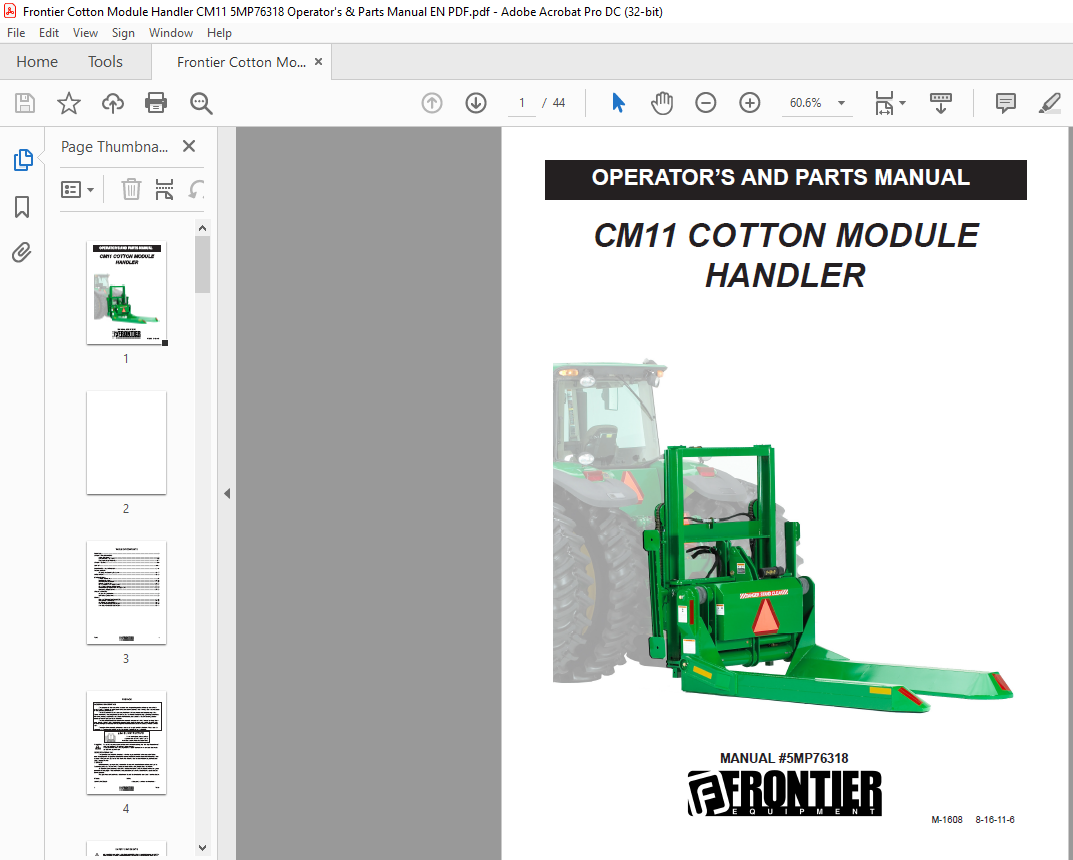Close the Frontier Cotton document tab
The image size is (1073, 860).
pyautogui.click(x=318, y=62)
